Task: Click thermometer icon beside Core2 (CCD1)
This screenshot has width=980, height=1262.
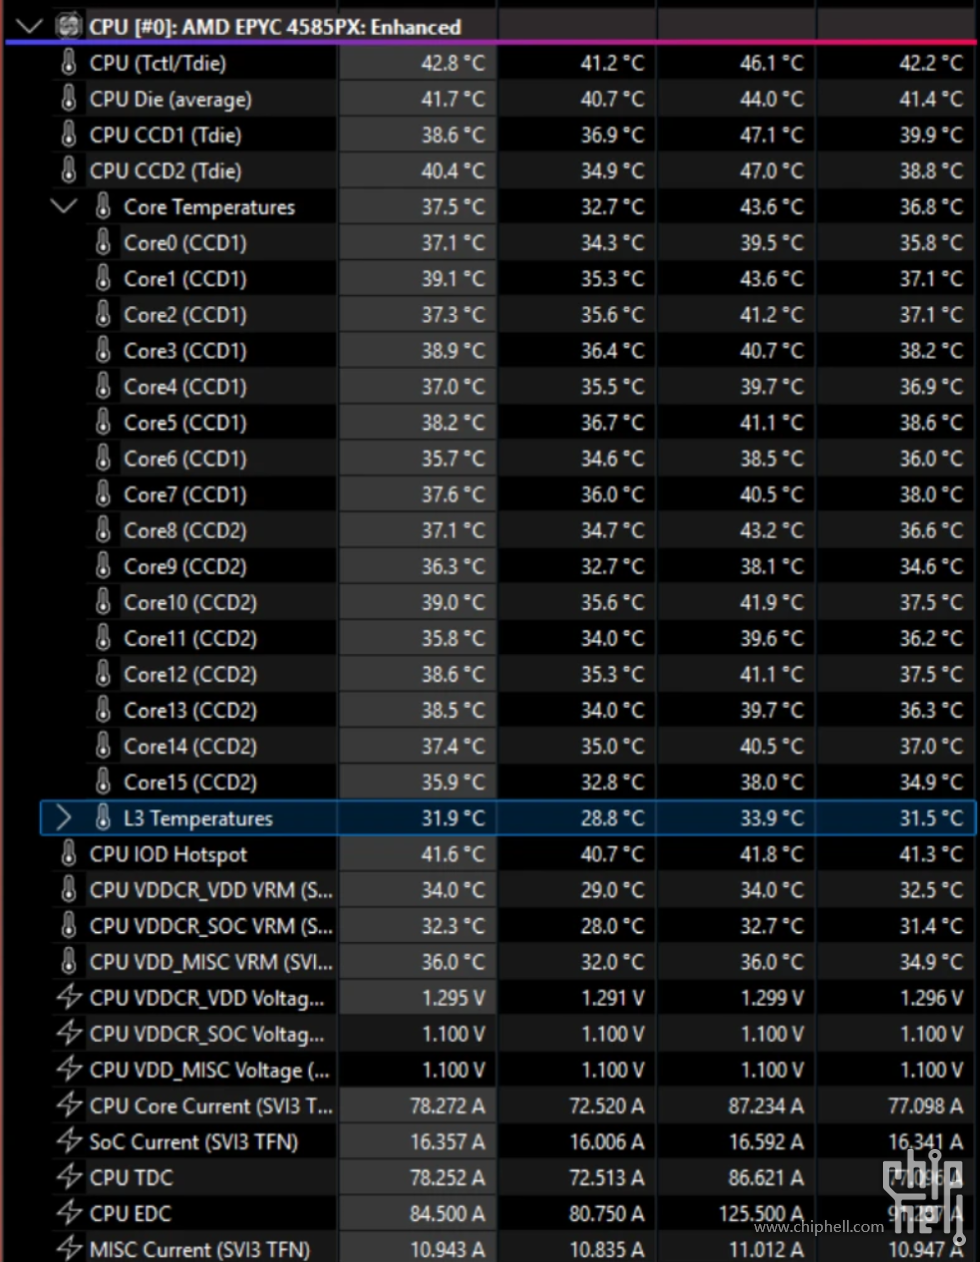Action: 102,315
